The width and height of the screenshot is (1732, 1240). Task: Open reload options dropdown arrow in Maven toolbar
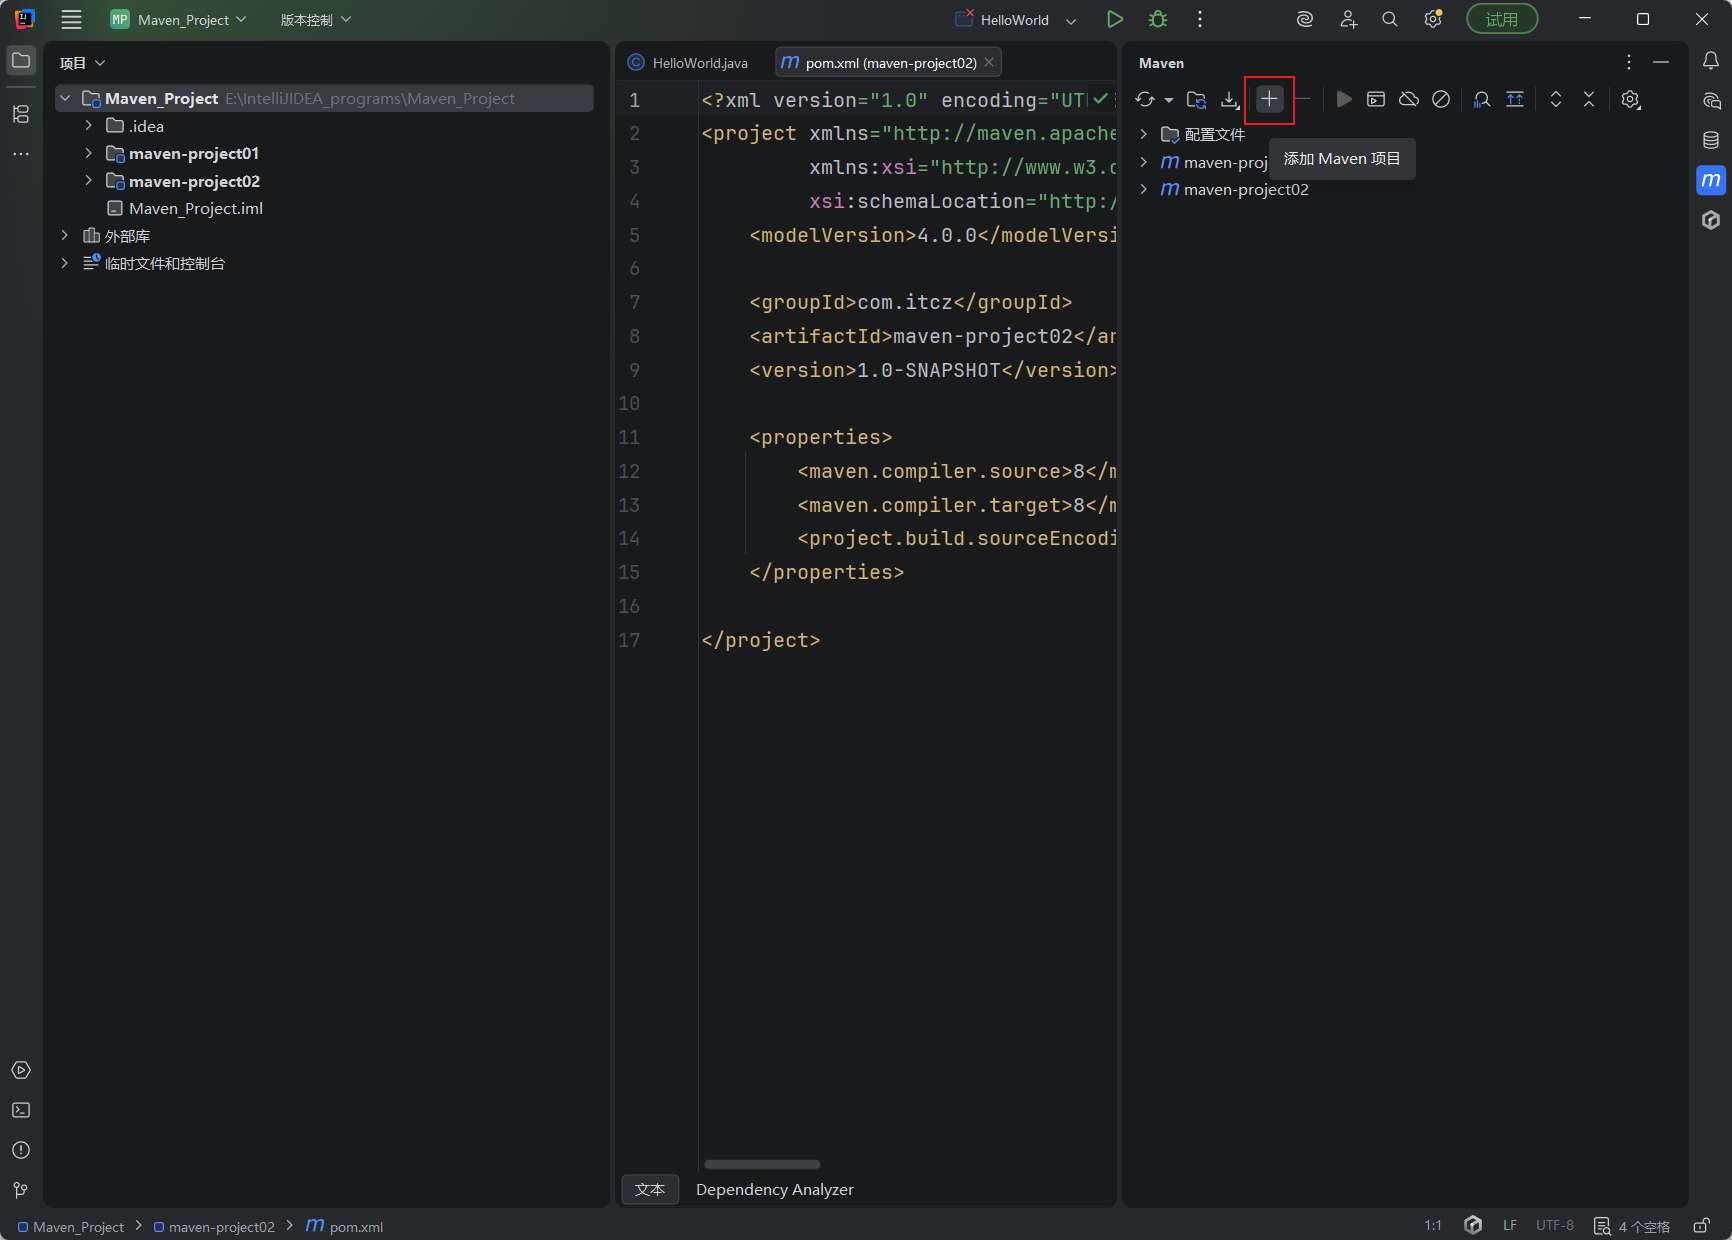click(1169, 100)
